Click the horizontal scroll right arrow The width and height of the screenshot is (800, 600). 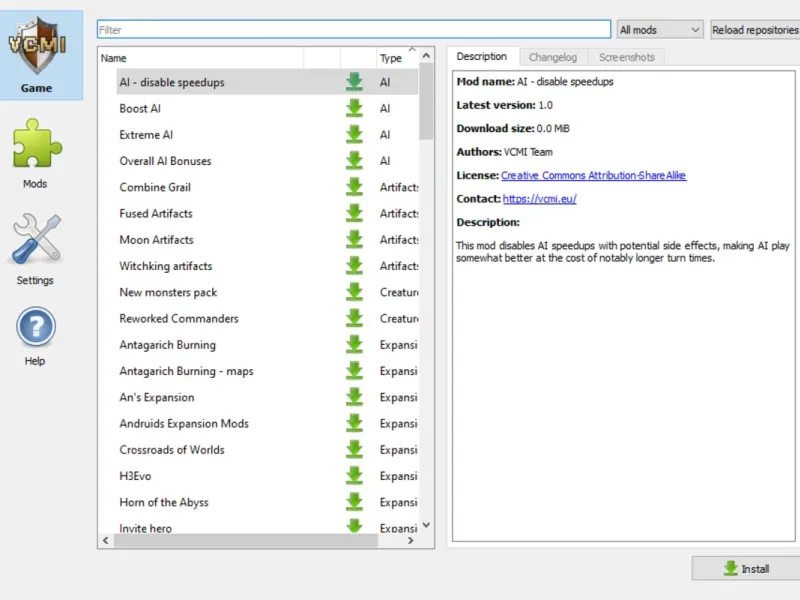(410, 540)
